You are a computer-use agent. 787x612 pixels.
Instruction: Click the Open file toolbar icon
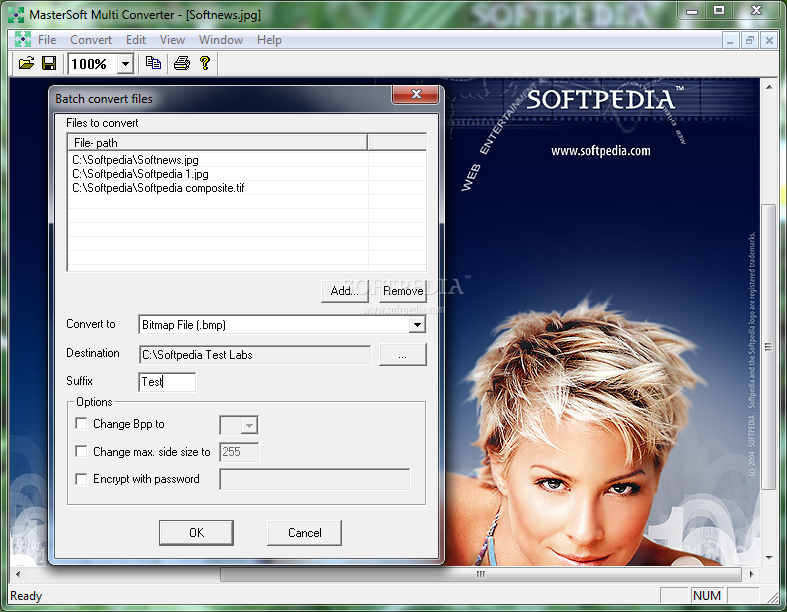point(26,63)
